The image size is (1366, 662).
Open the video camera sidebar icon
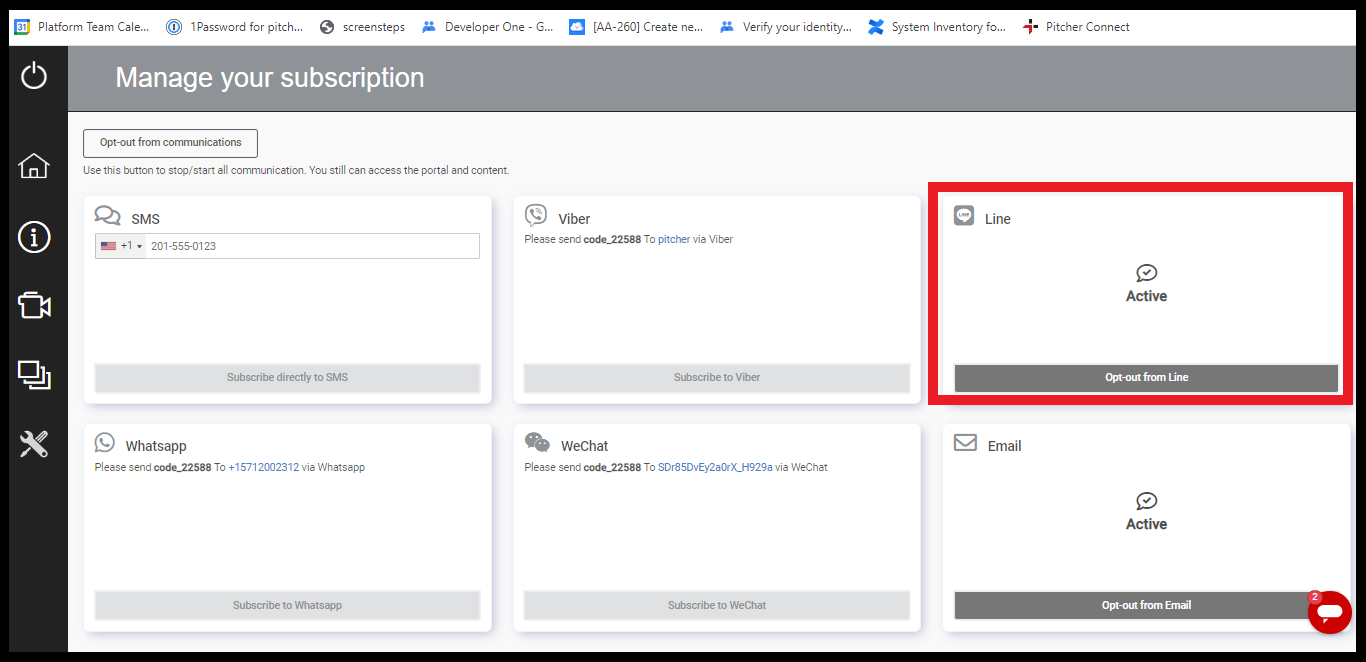pyautogui.click(x=34, y=306)
